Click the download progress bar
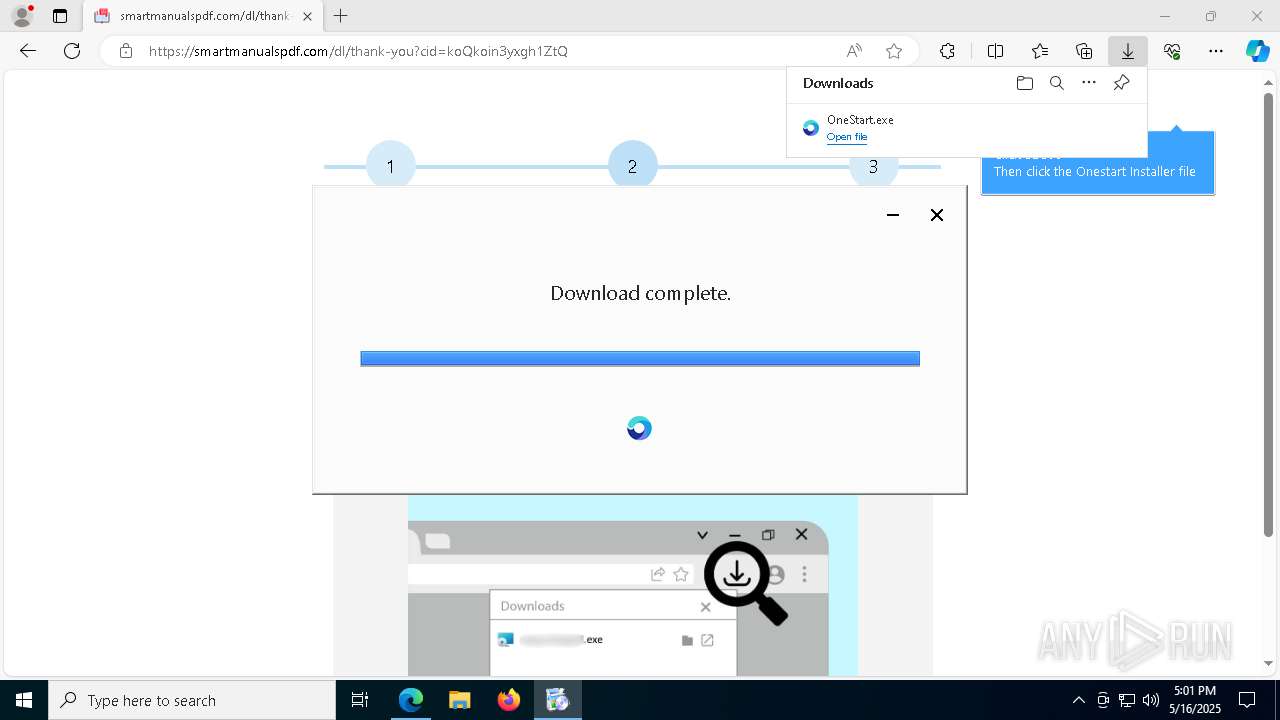 click(x=640, y=359)
